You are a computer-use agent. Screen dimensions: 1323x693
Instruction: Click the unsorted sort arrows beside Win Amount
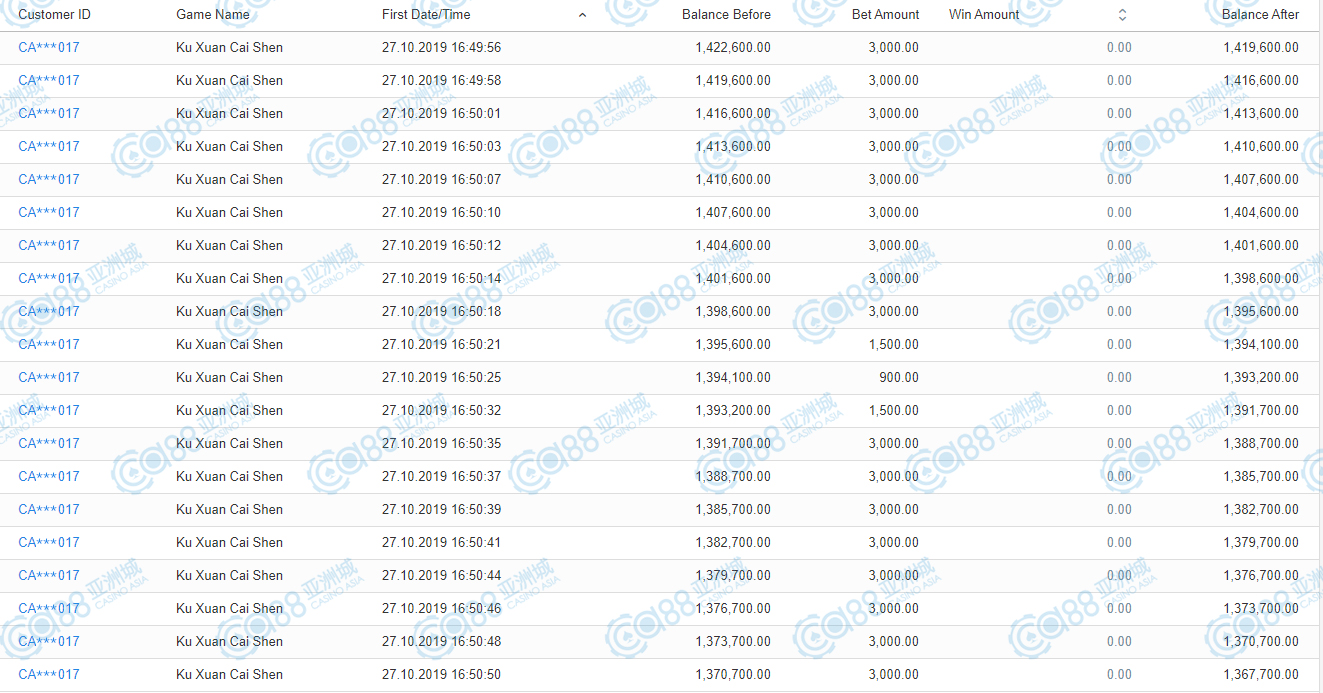pyautogui.click(x=1122, y=15)
